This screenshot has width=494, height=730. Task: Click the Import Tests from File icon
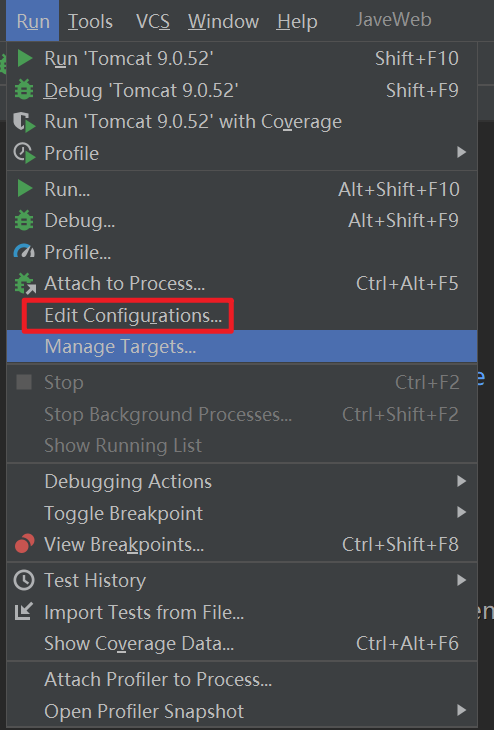[x=24, y=612]
